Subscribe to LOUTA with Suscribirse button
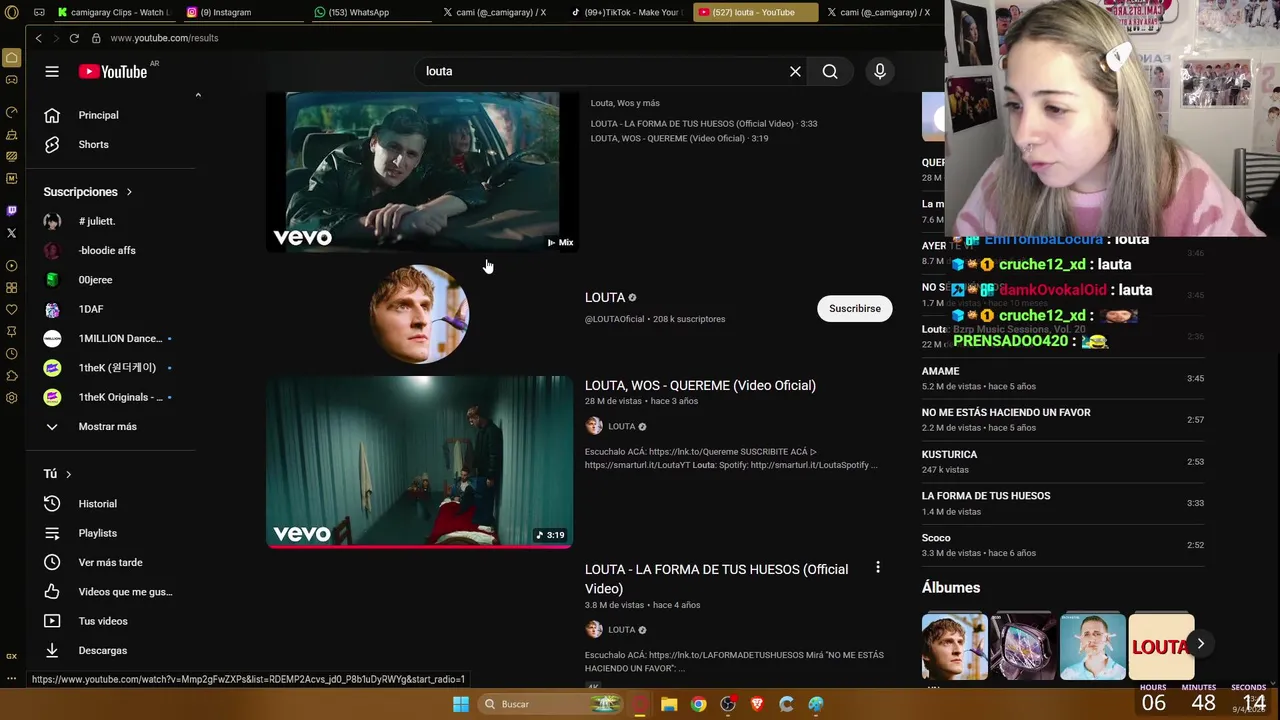Viewport: 1280px width, 720px height. coord(854,308)
